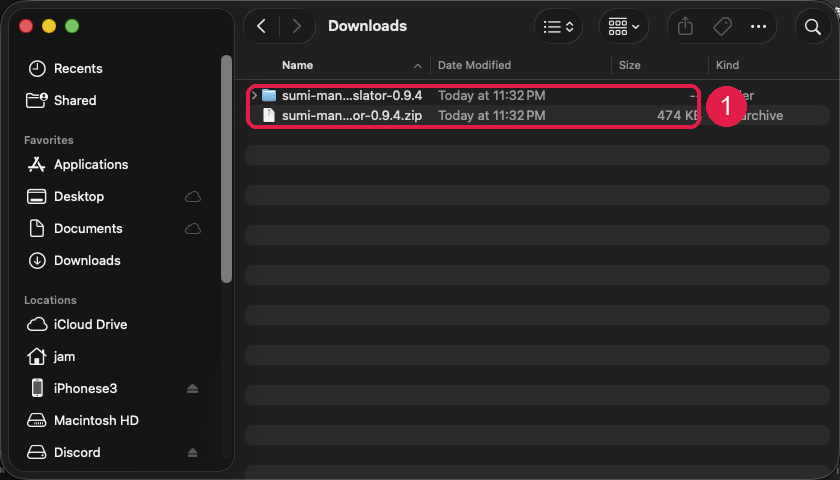
Task: Click the zip file's 11:32 PM date
Action: (x=491, y=115)
